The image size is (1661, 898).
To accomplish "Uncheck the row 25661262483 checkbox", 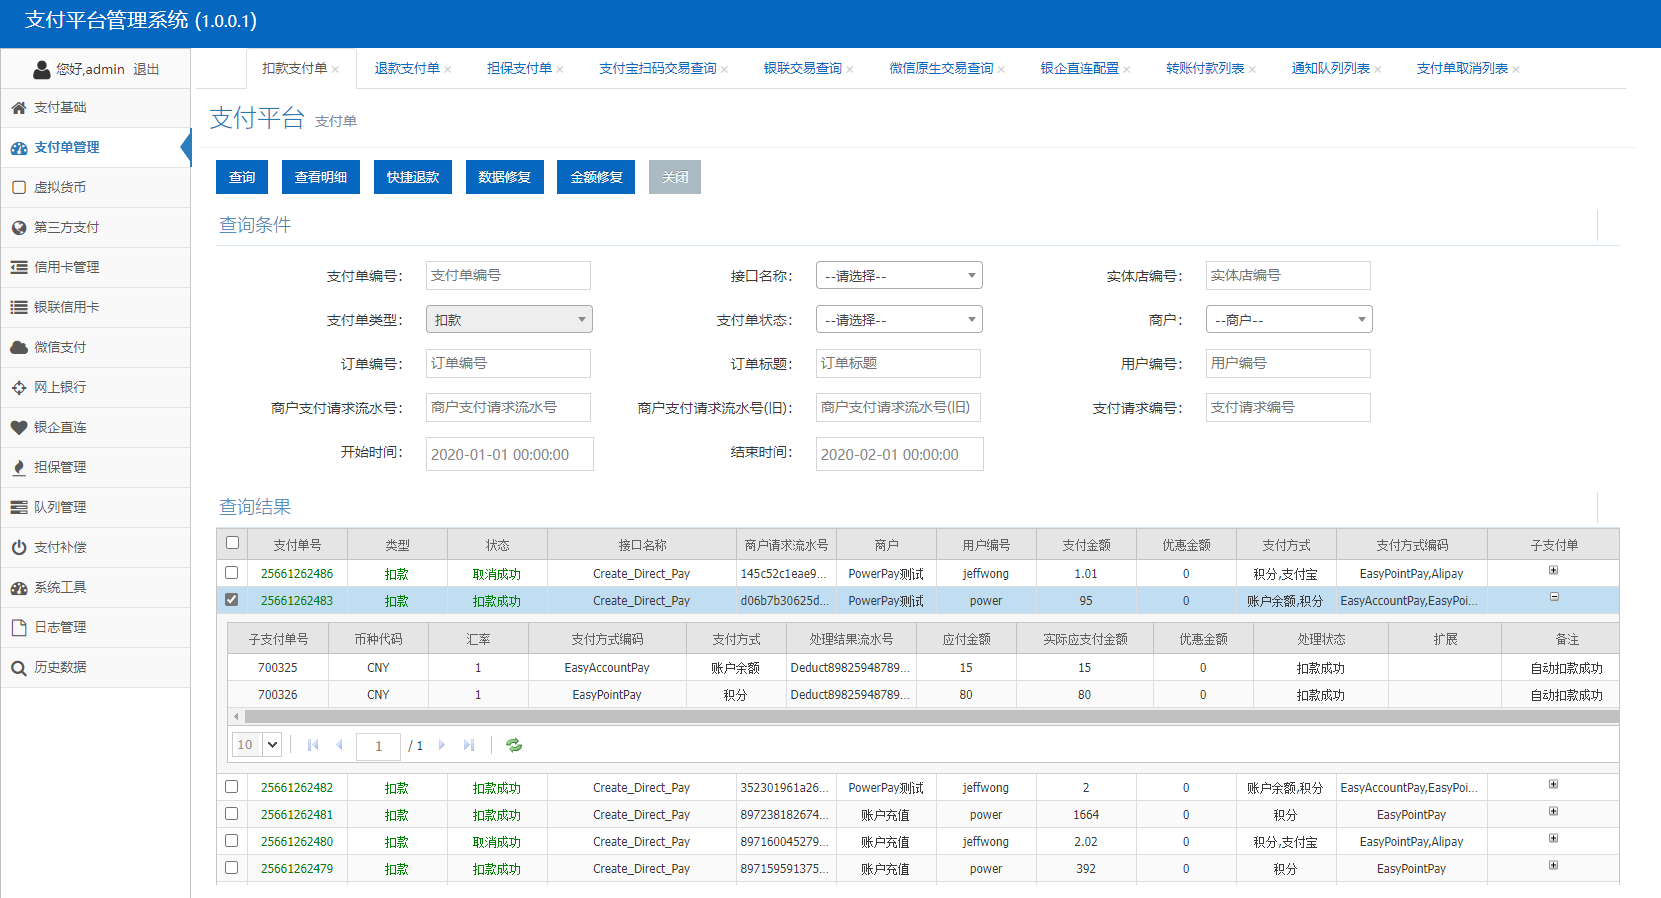I will (x=232, y=600).
